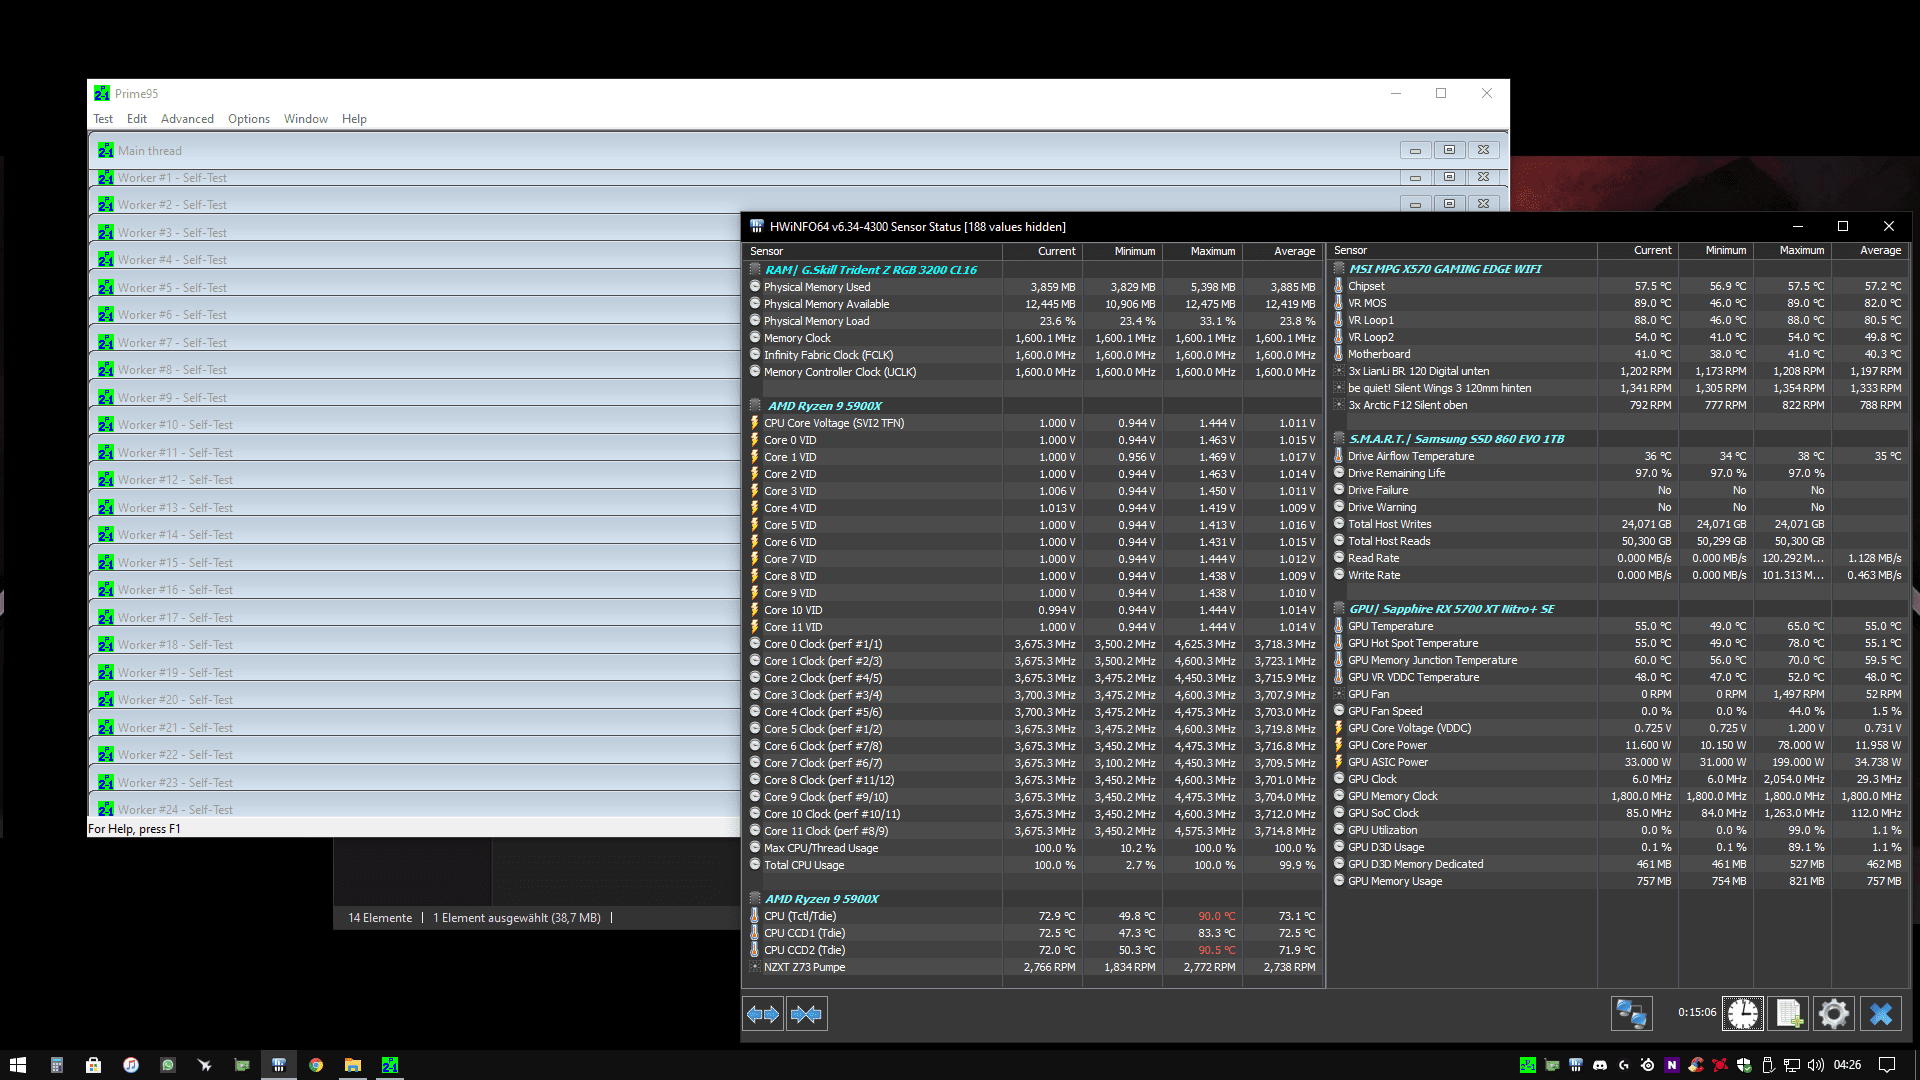Open HWiNFO remote network connection icon
This screenshot has height=1080, width=1920.
pyautogui.click(x=1631, y=1013)
